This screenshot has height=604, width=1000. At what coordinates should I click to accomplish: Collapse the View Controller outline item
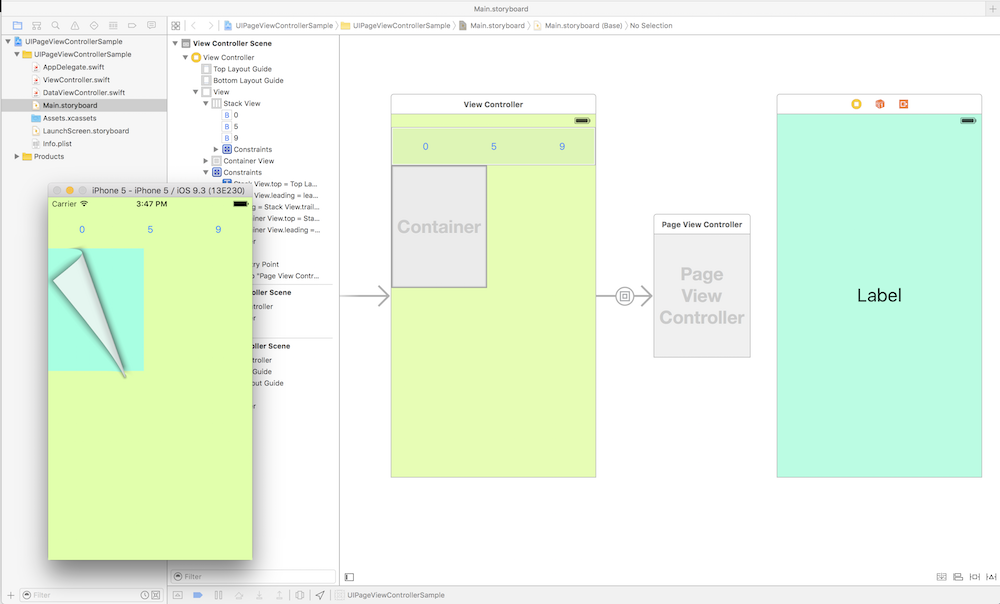point(186,57)
